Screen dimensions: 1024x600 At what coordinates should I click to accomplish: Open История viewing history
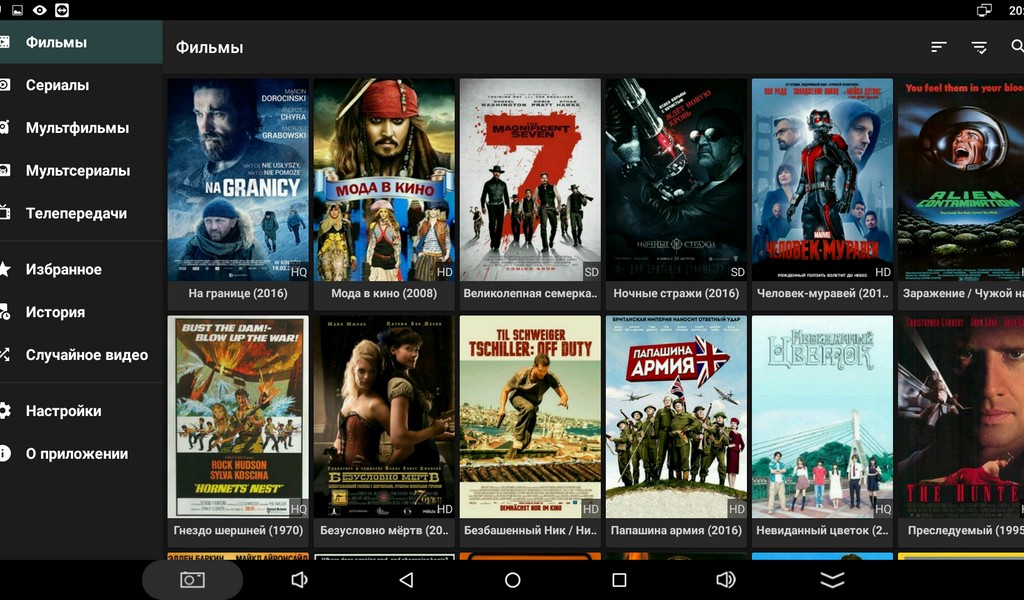coord(55,312)
